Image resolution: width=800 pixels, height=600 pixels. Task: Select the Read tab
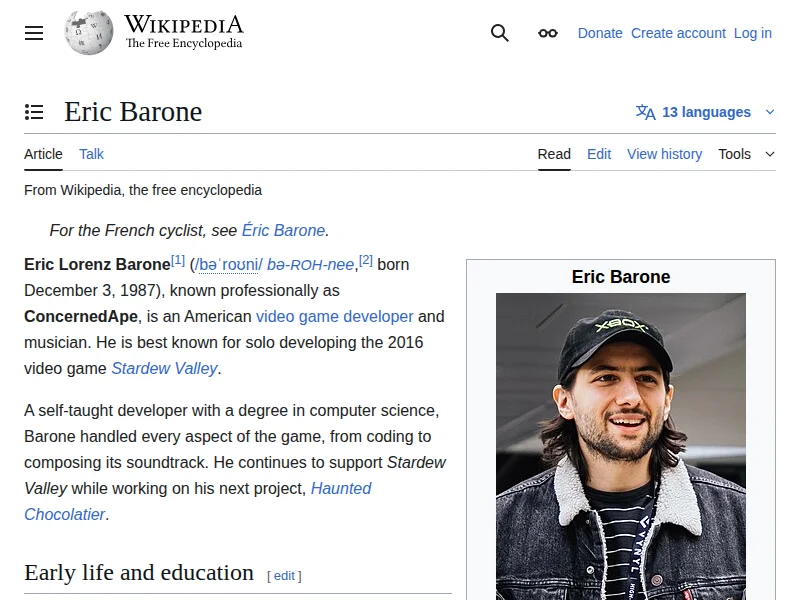554,154
